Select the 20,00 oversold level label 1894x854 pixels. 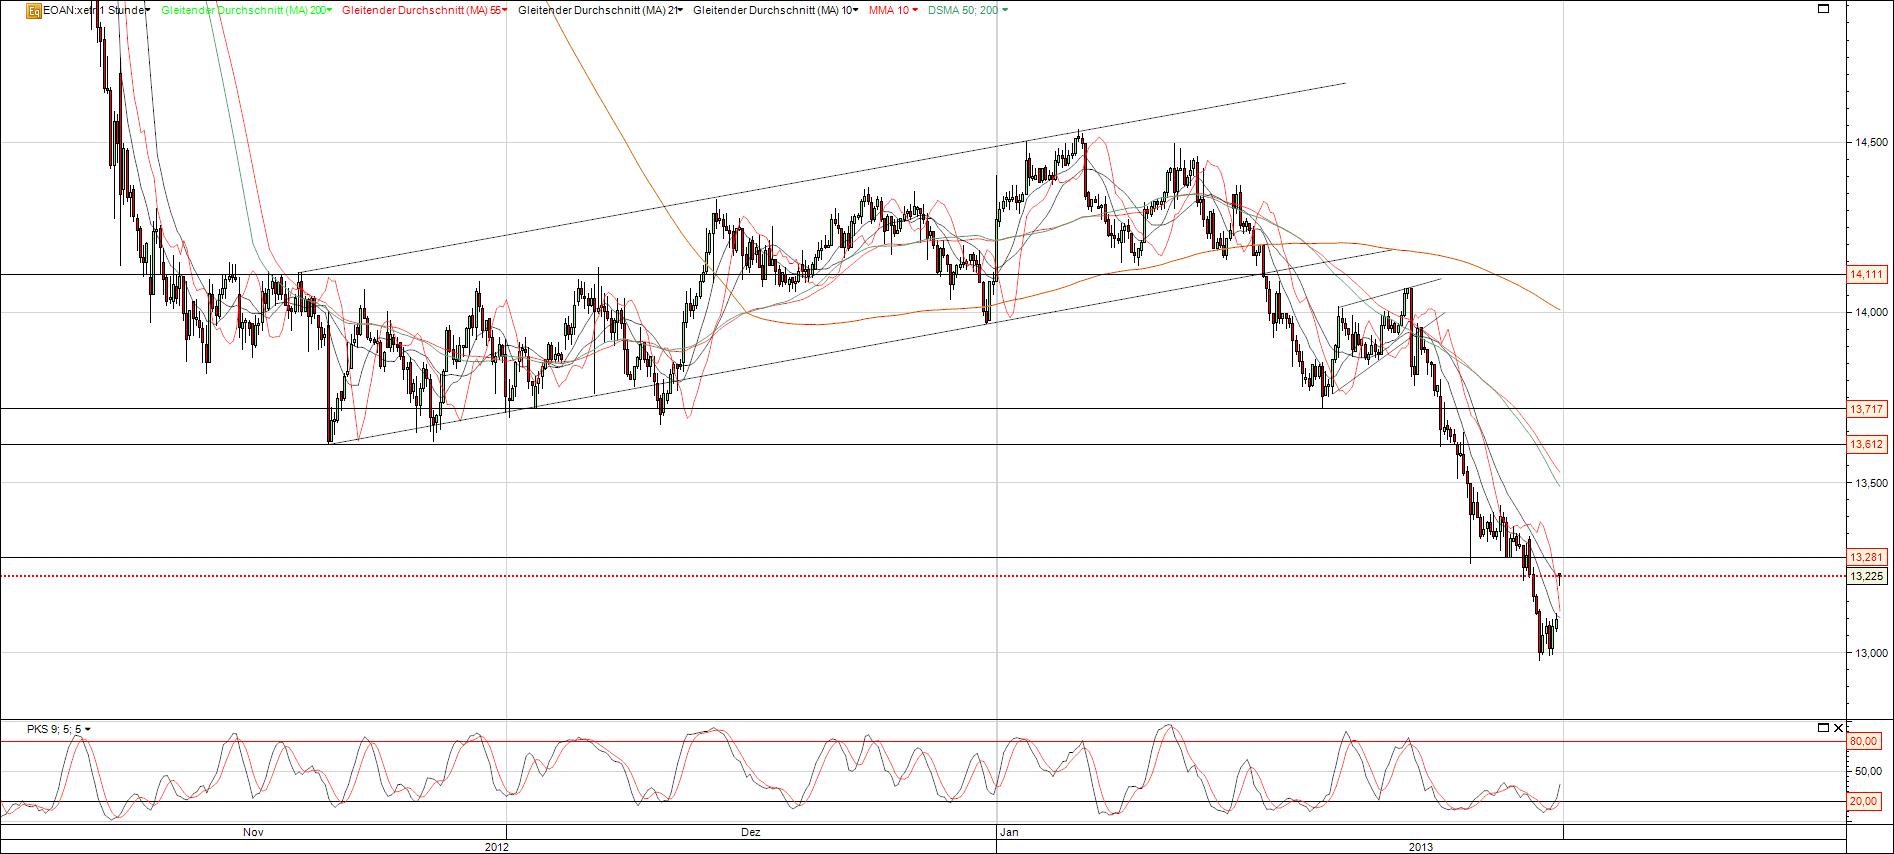click(1862, 801)
